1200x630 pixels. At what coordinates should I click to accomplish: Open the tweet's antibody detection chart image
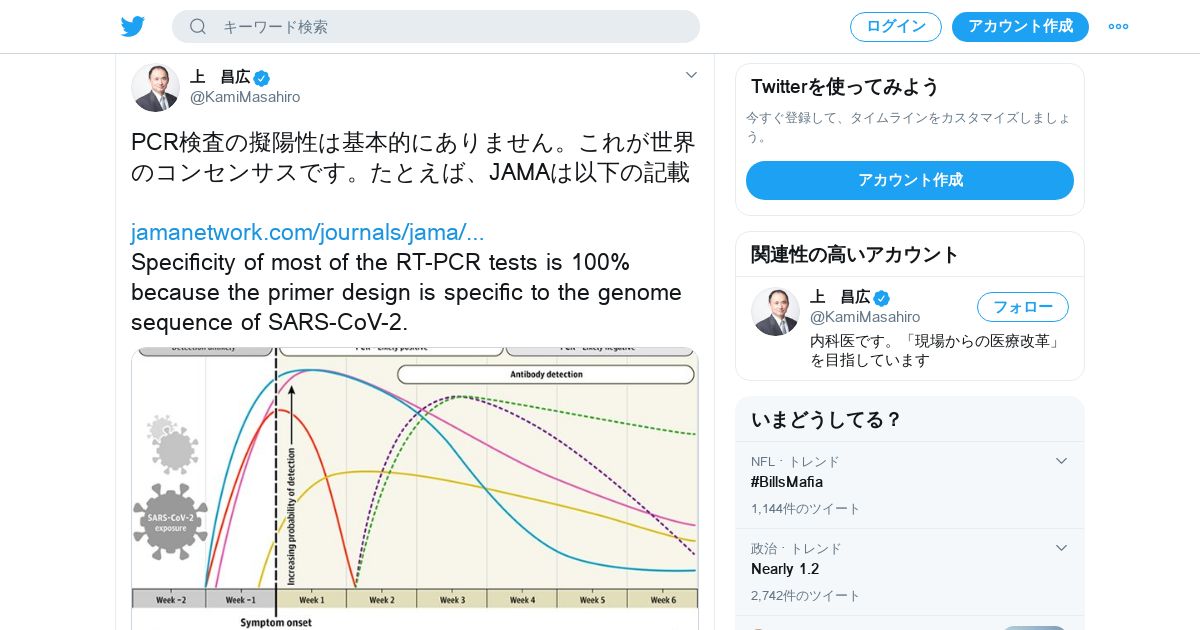click(x=415, y=488)
